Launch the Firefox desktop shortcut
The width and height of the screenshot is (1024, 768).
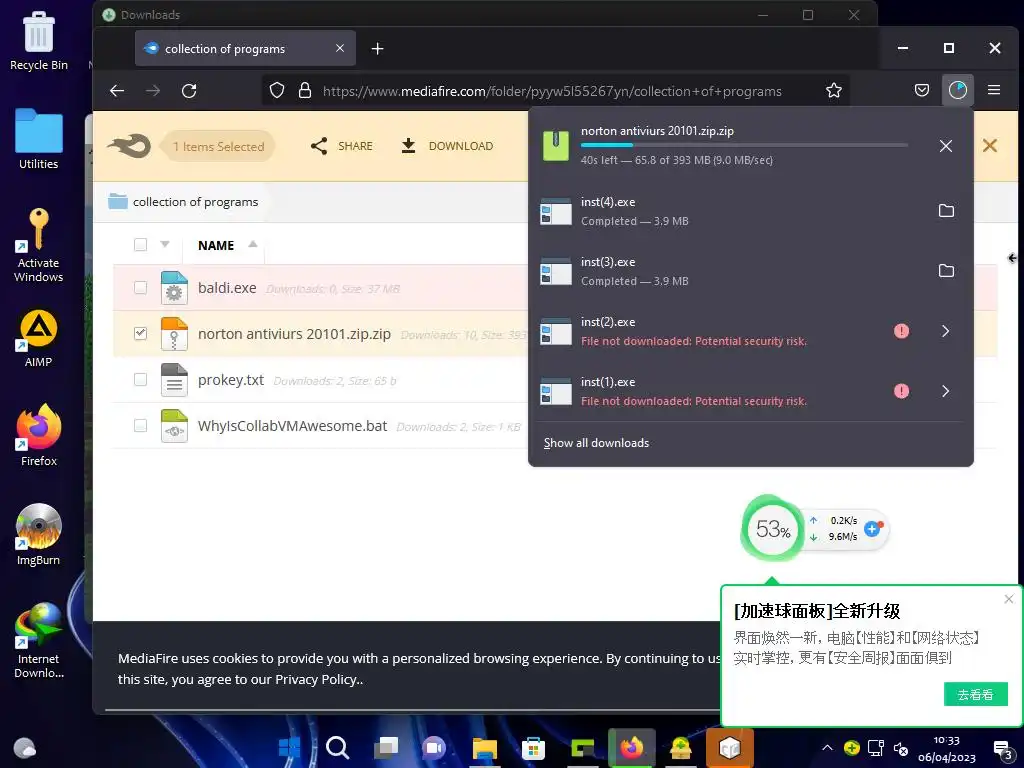point(39,436)
